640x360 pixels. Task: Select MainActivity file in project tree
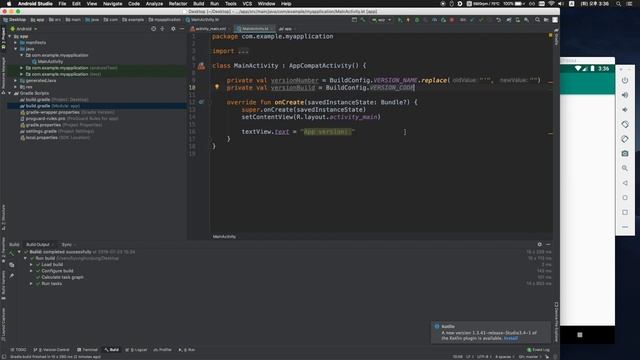[47, 62]
